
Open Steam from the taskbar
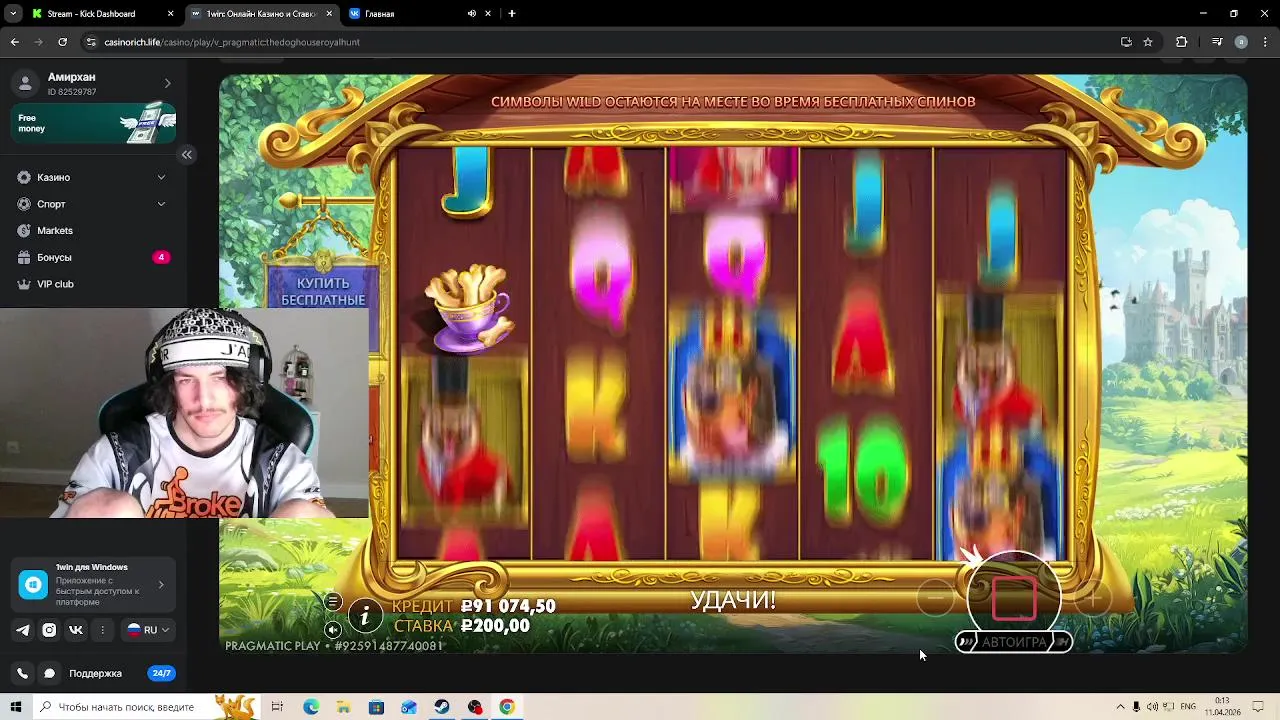click(442, 707)
